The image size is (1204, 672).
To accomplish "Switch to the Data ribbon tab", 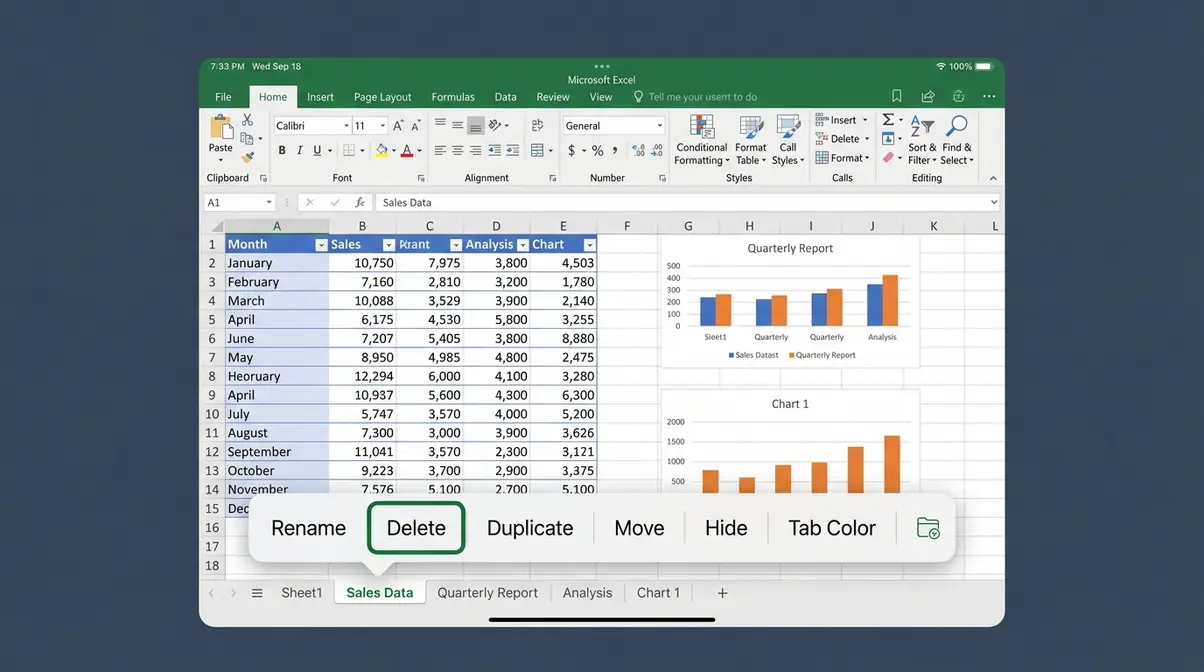I will pyautogui.click(x=505, y=97).
